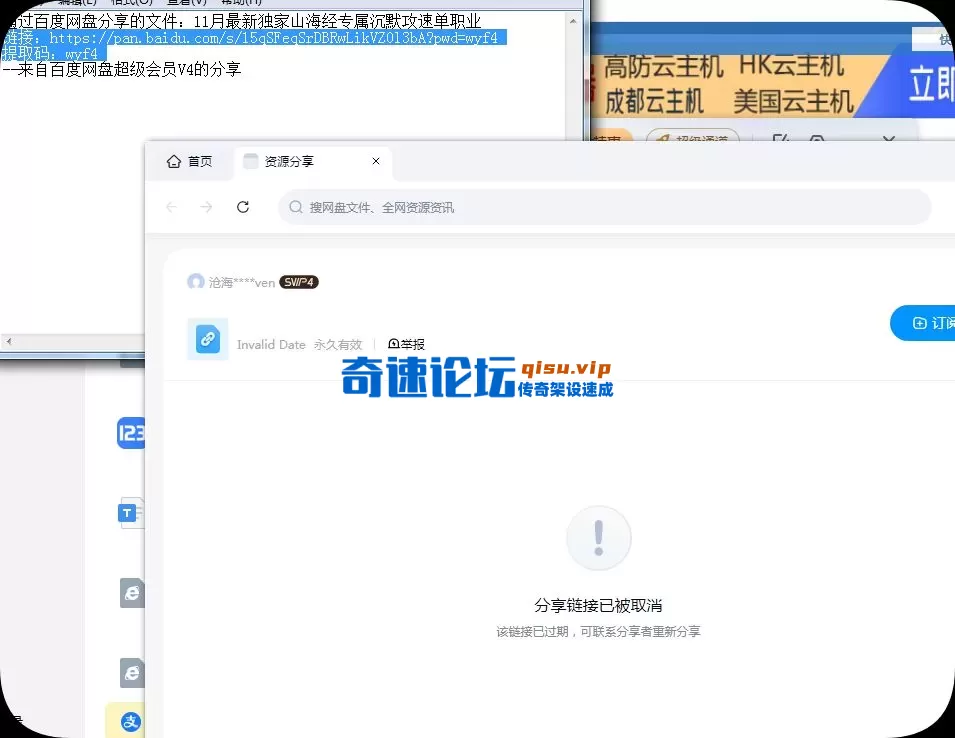The width and height of the screenshot is (955, 738).
Task: Click the exclamation icon above the cancelled-link message
Action: click(x=598, y=538)
